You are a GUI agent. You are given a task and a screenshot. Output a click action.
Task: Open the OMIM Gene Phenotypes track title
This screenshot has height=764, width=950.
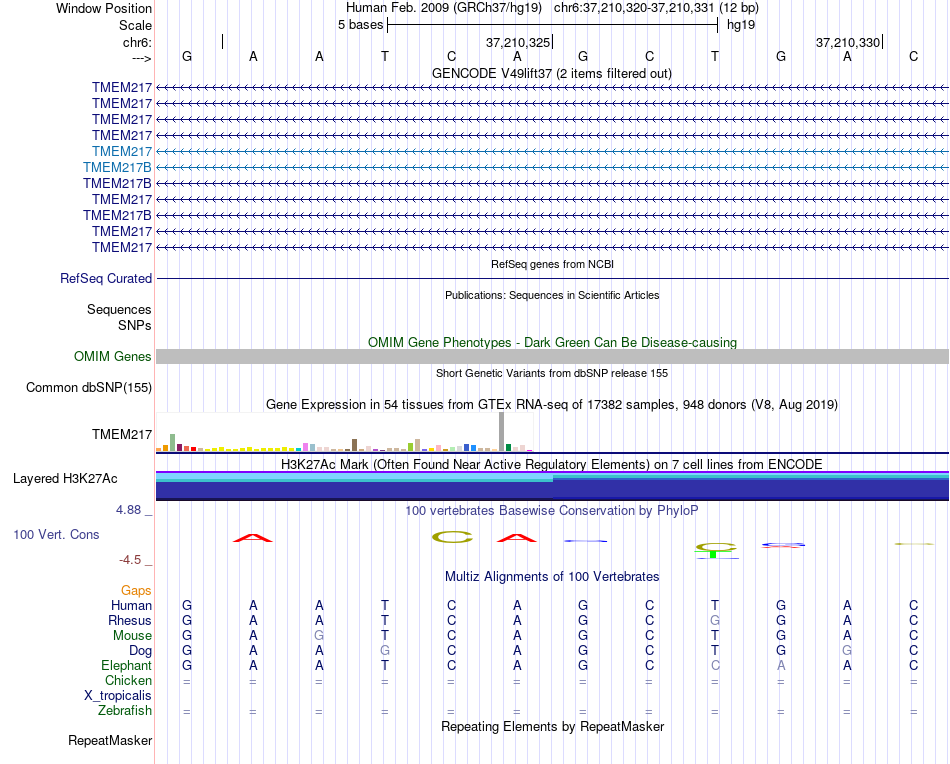click(552, 342)
